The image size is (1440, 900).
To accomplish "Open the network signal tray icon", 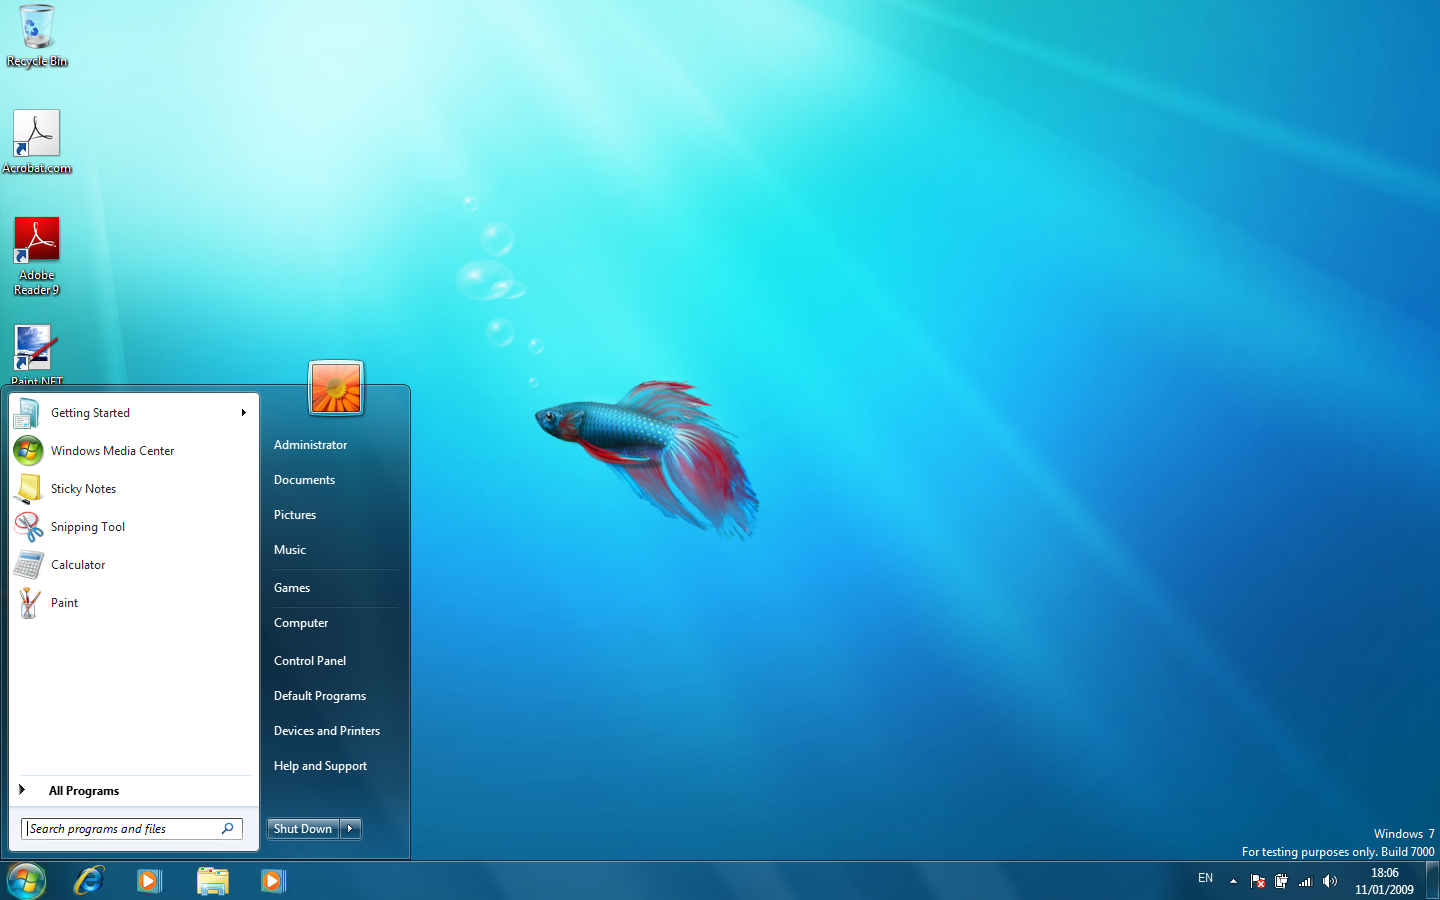I will 1305,881.
